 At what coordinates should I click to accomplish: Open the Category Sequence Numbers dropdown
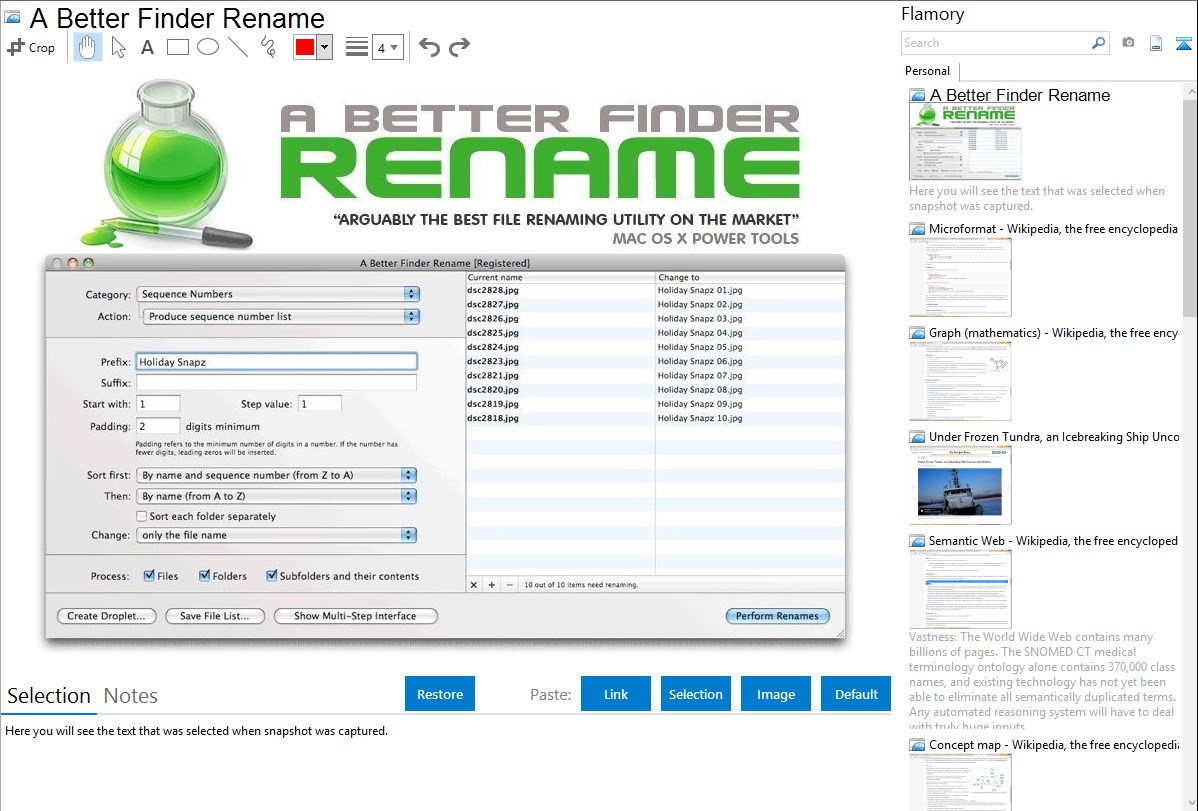pyautogui.click(x=278, y=294)
